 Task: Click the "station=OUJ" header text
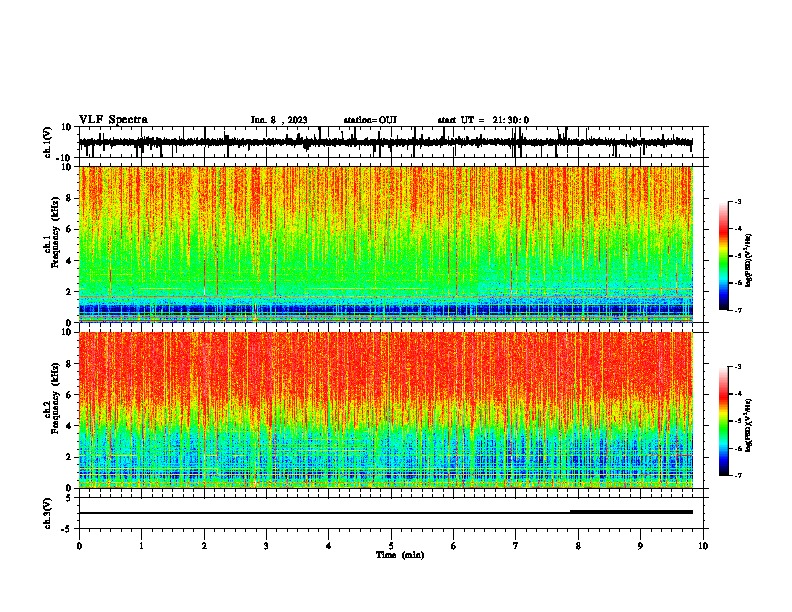(x=370, y=120)
